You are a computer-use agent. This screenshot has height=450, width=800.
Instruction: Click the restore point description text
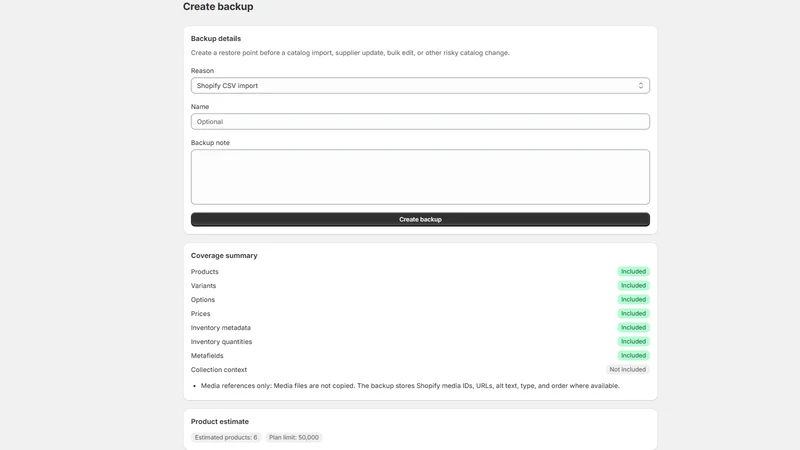coord(350,53)
